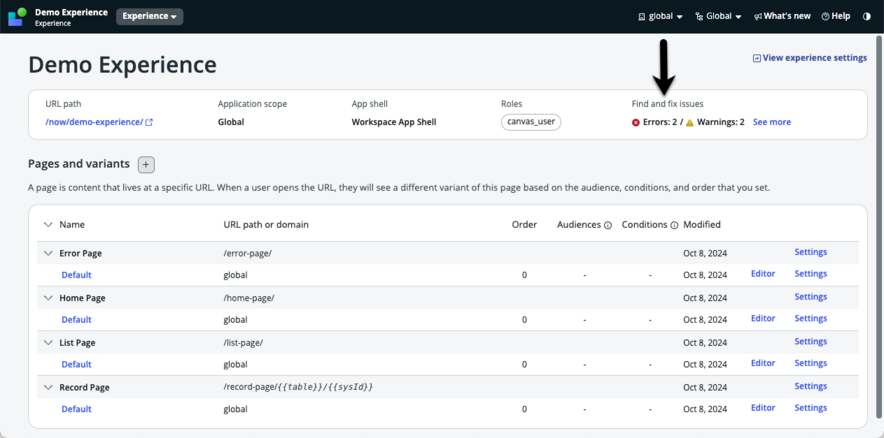Click the Error Page name text
Image resolution: width=884 pixels, height=438 pixels.
click(81, 254)
